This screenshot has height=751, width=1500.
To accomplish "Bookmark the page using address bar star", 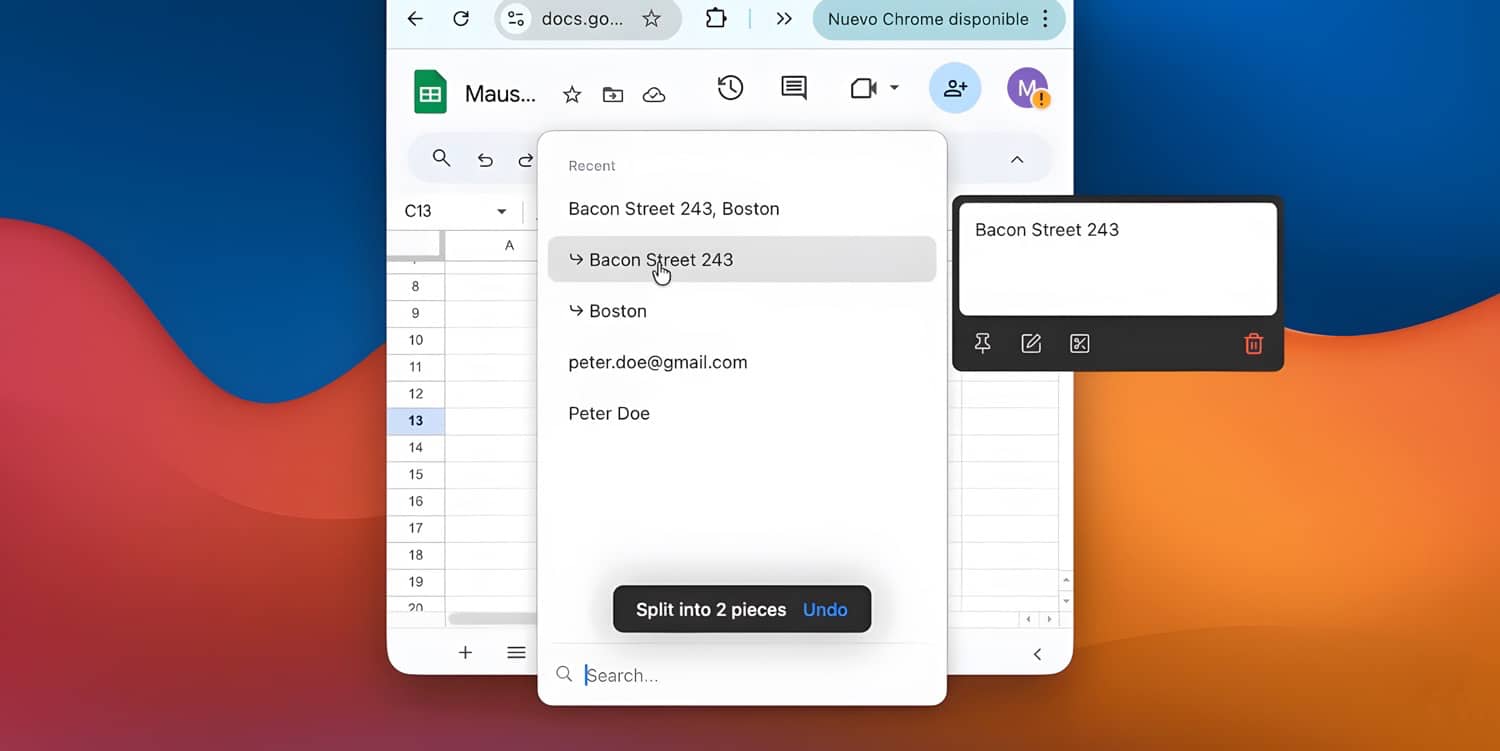I will (x=651, y=19).
